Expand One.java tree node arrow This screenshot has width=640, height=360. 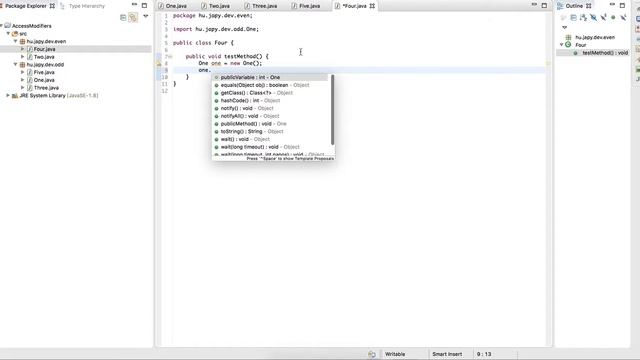click(x=22, y=80)
